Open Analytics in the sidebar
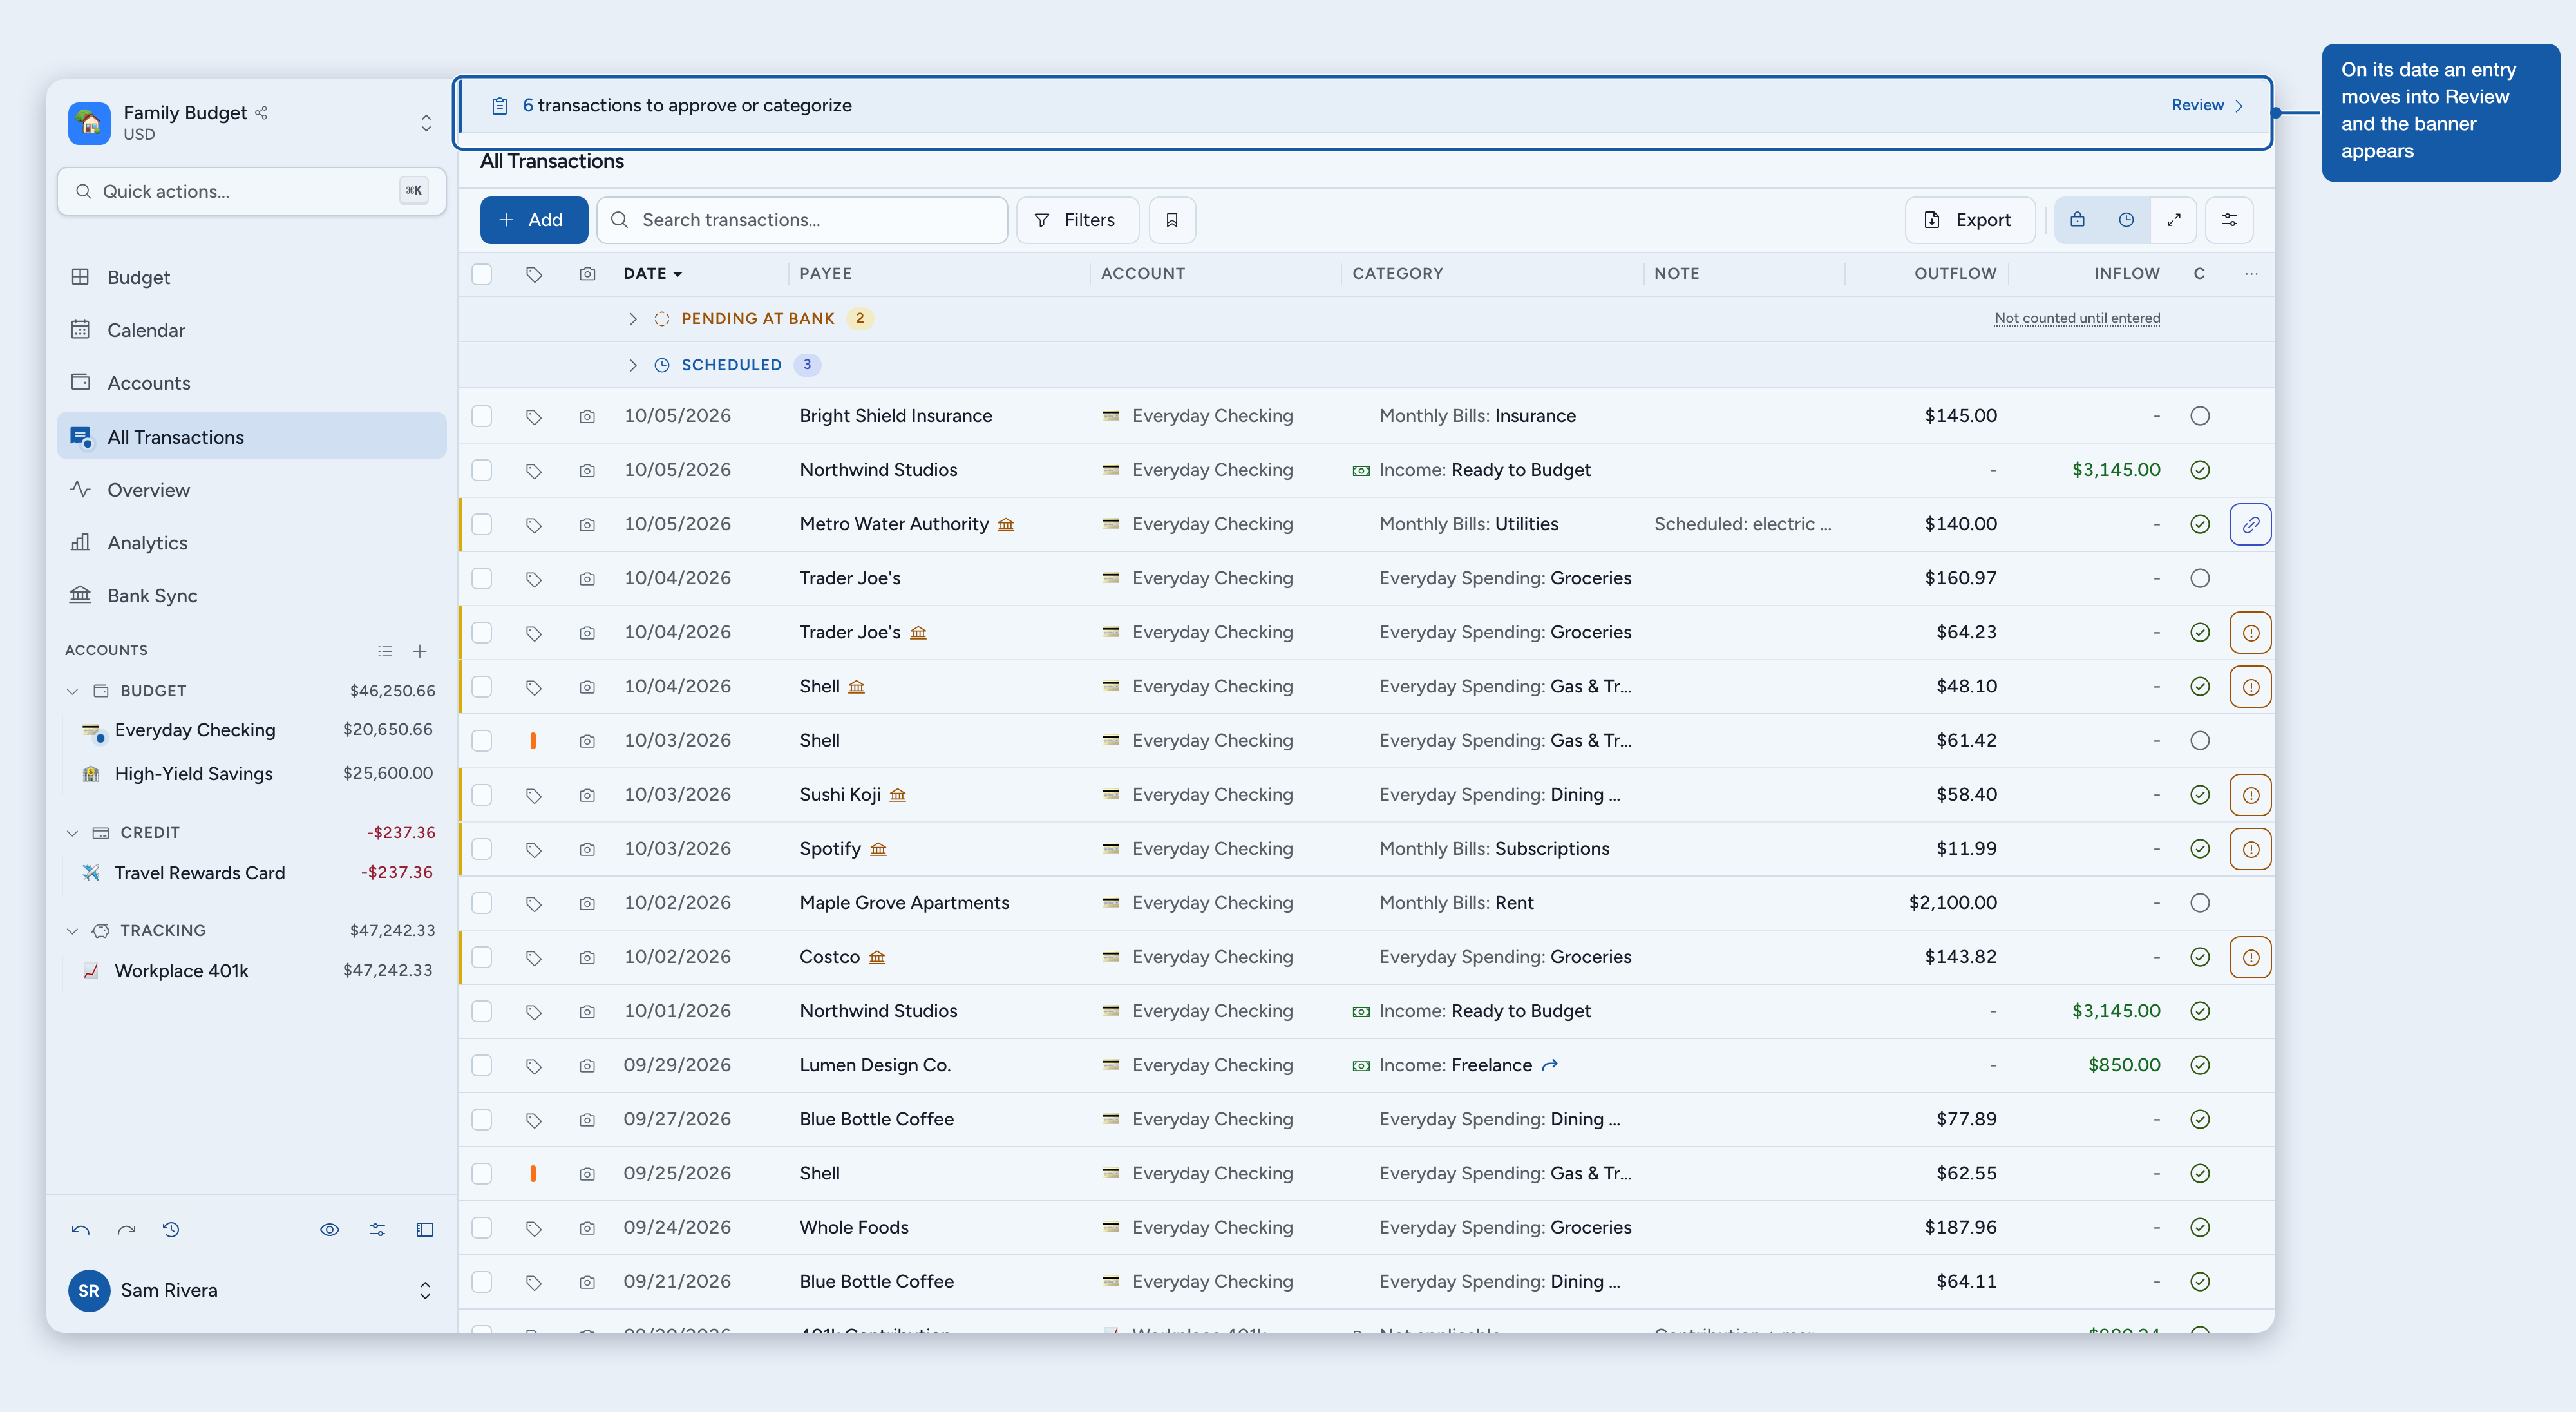Screen dimensions: 2576x1412 click(252, 543)
